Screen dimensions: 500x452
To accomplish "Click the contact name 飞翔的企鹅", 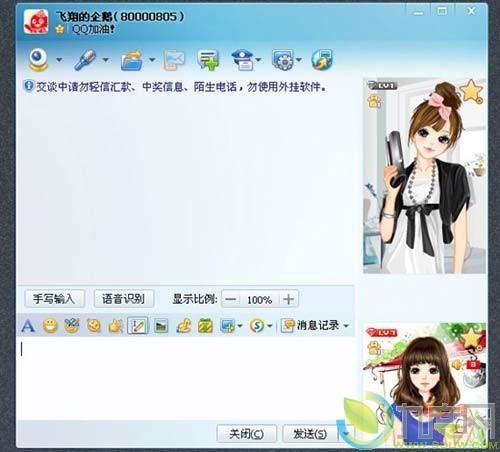I will [x=84, y=16].
